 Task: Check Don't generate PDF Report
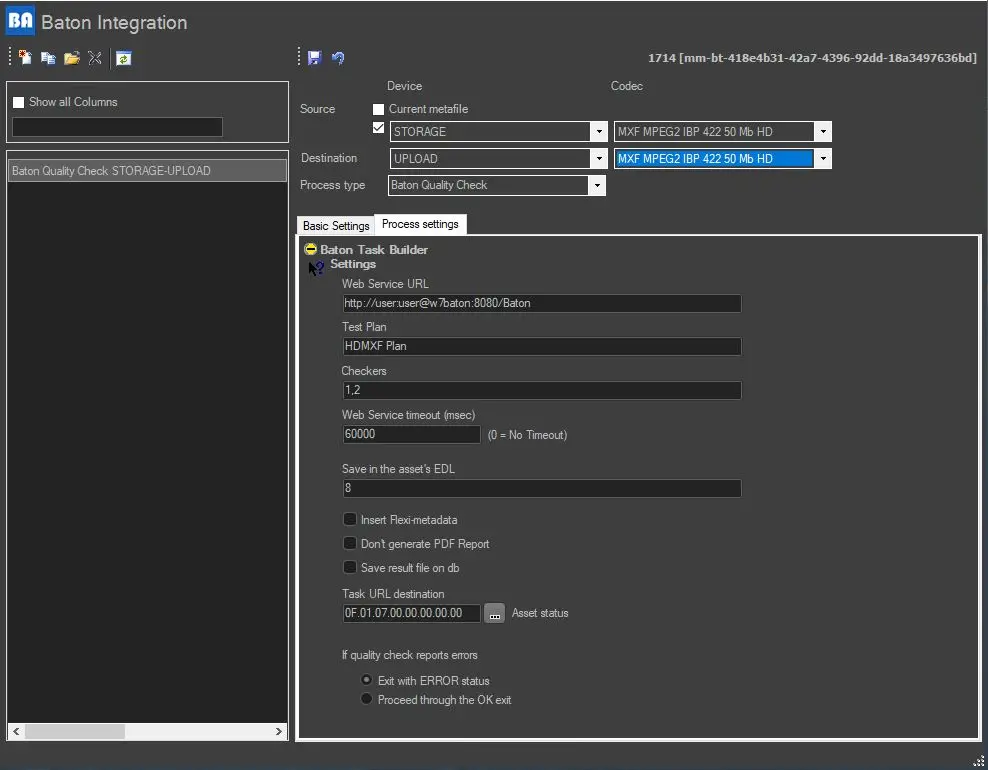[350, 544]
